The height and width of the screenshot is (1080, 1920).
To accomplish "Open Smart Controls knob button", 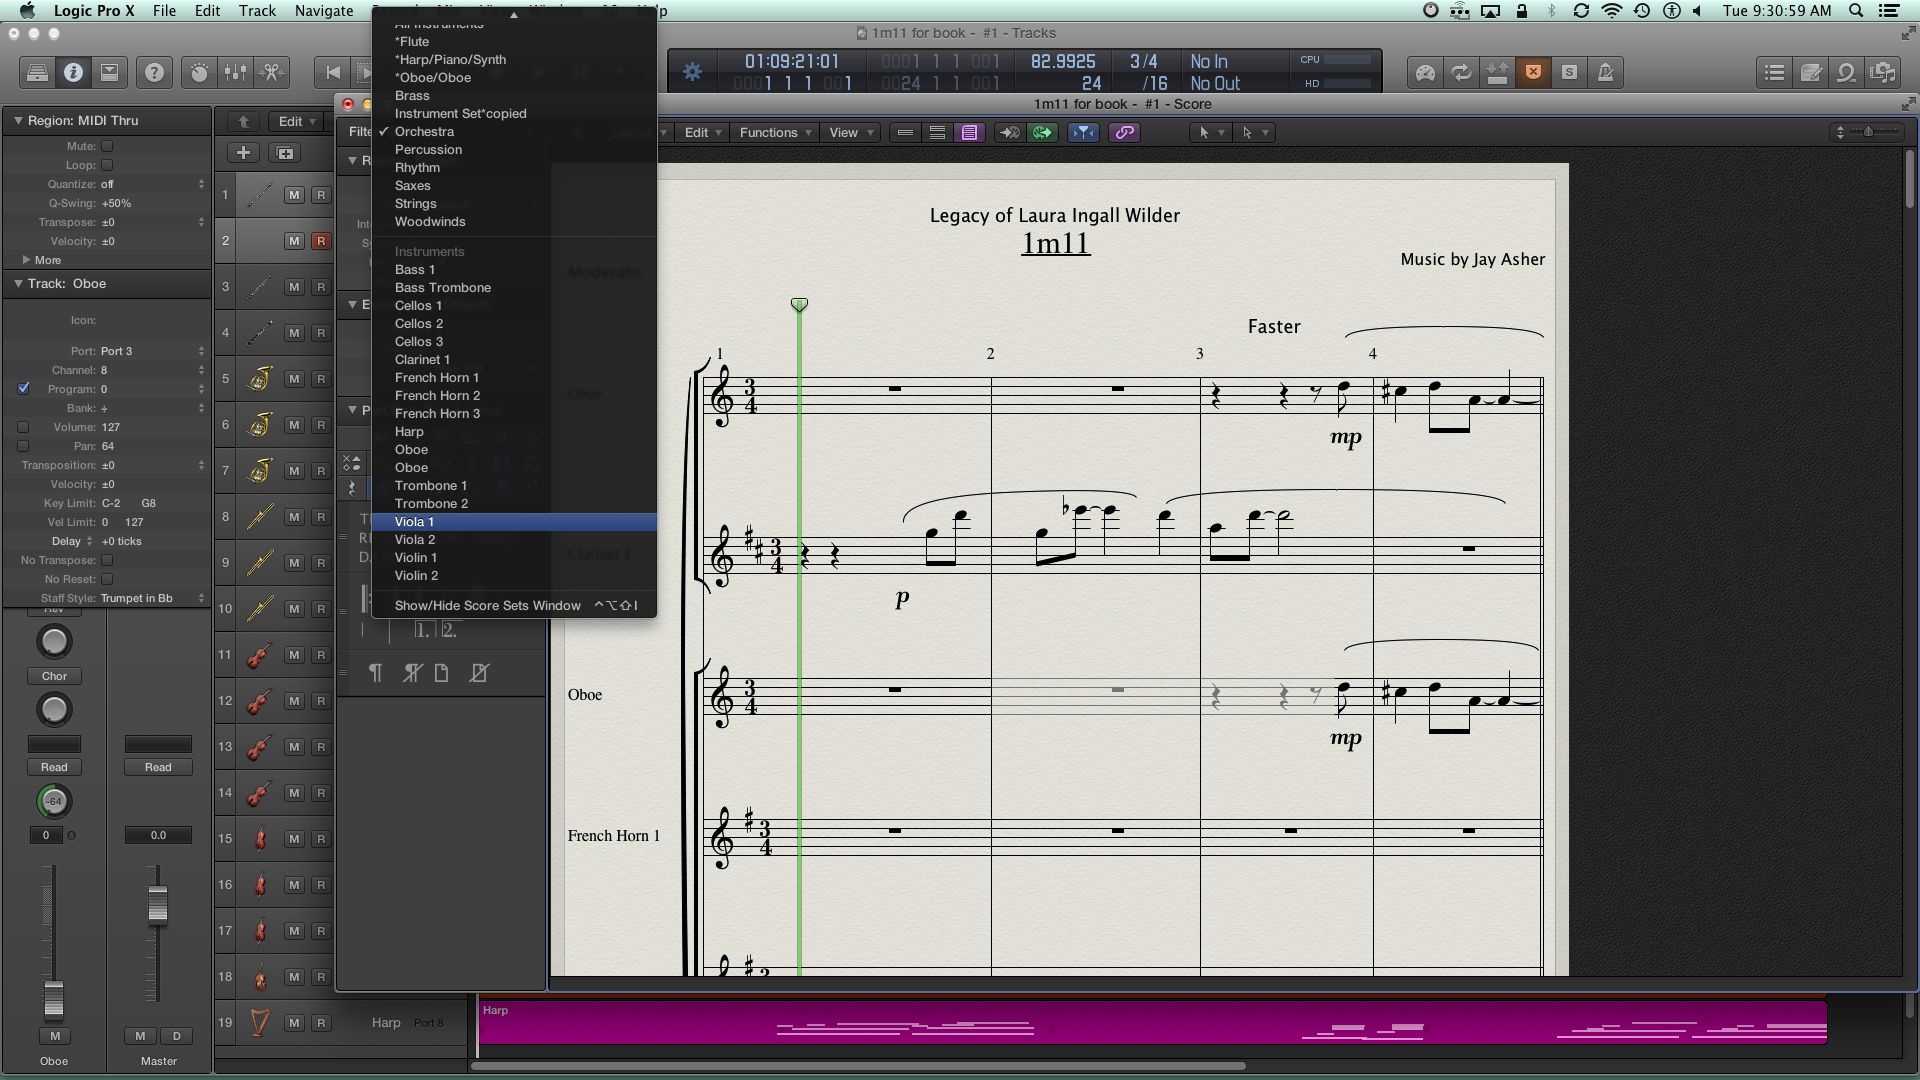I will point(199,72).
